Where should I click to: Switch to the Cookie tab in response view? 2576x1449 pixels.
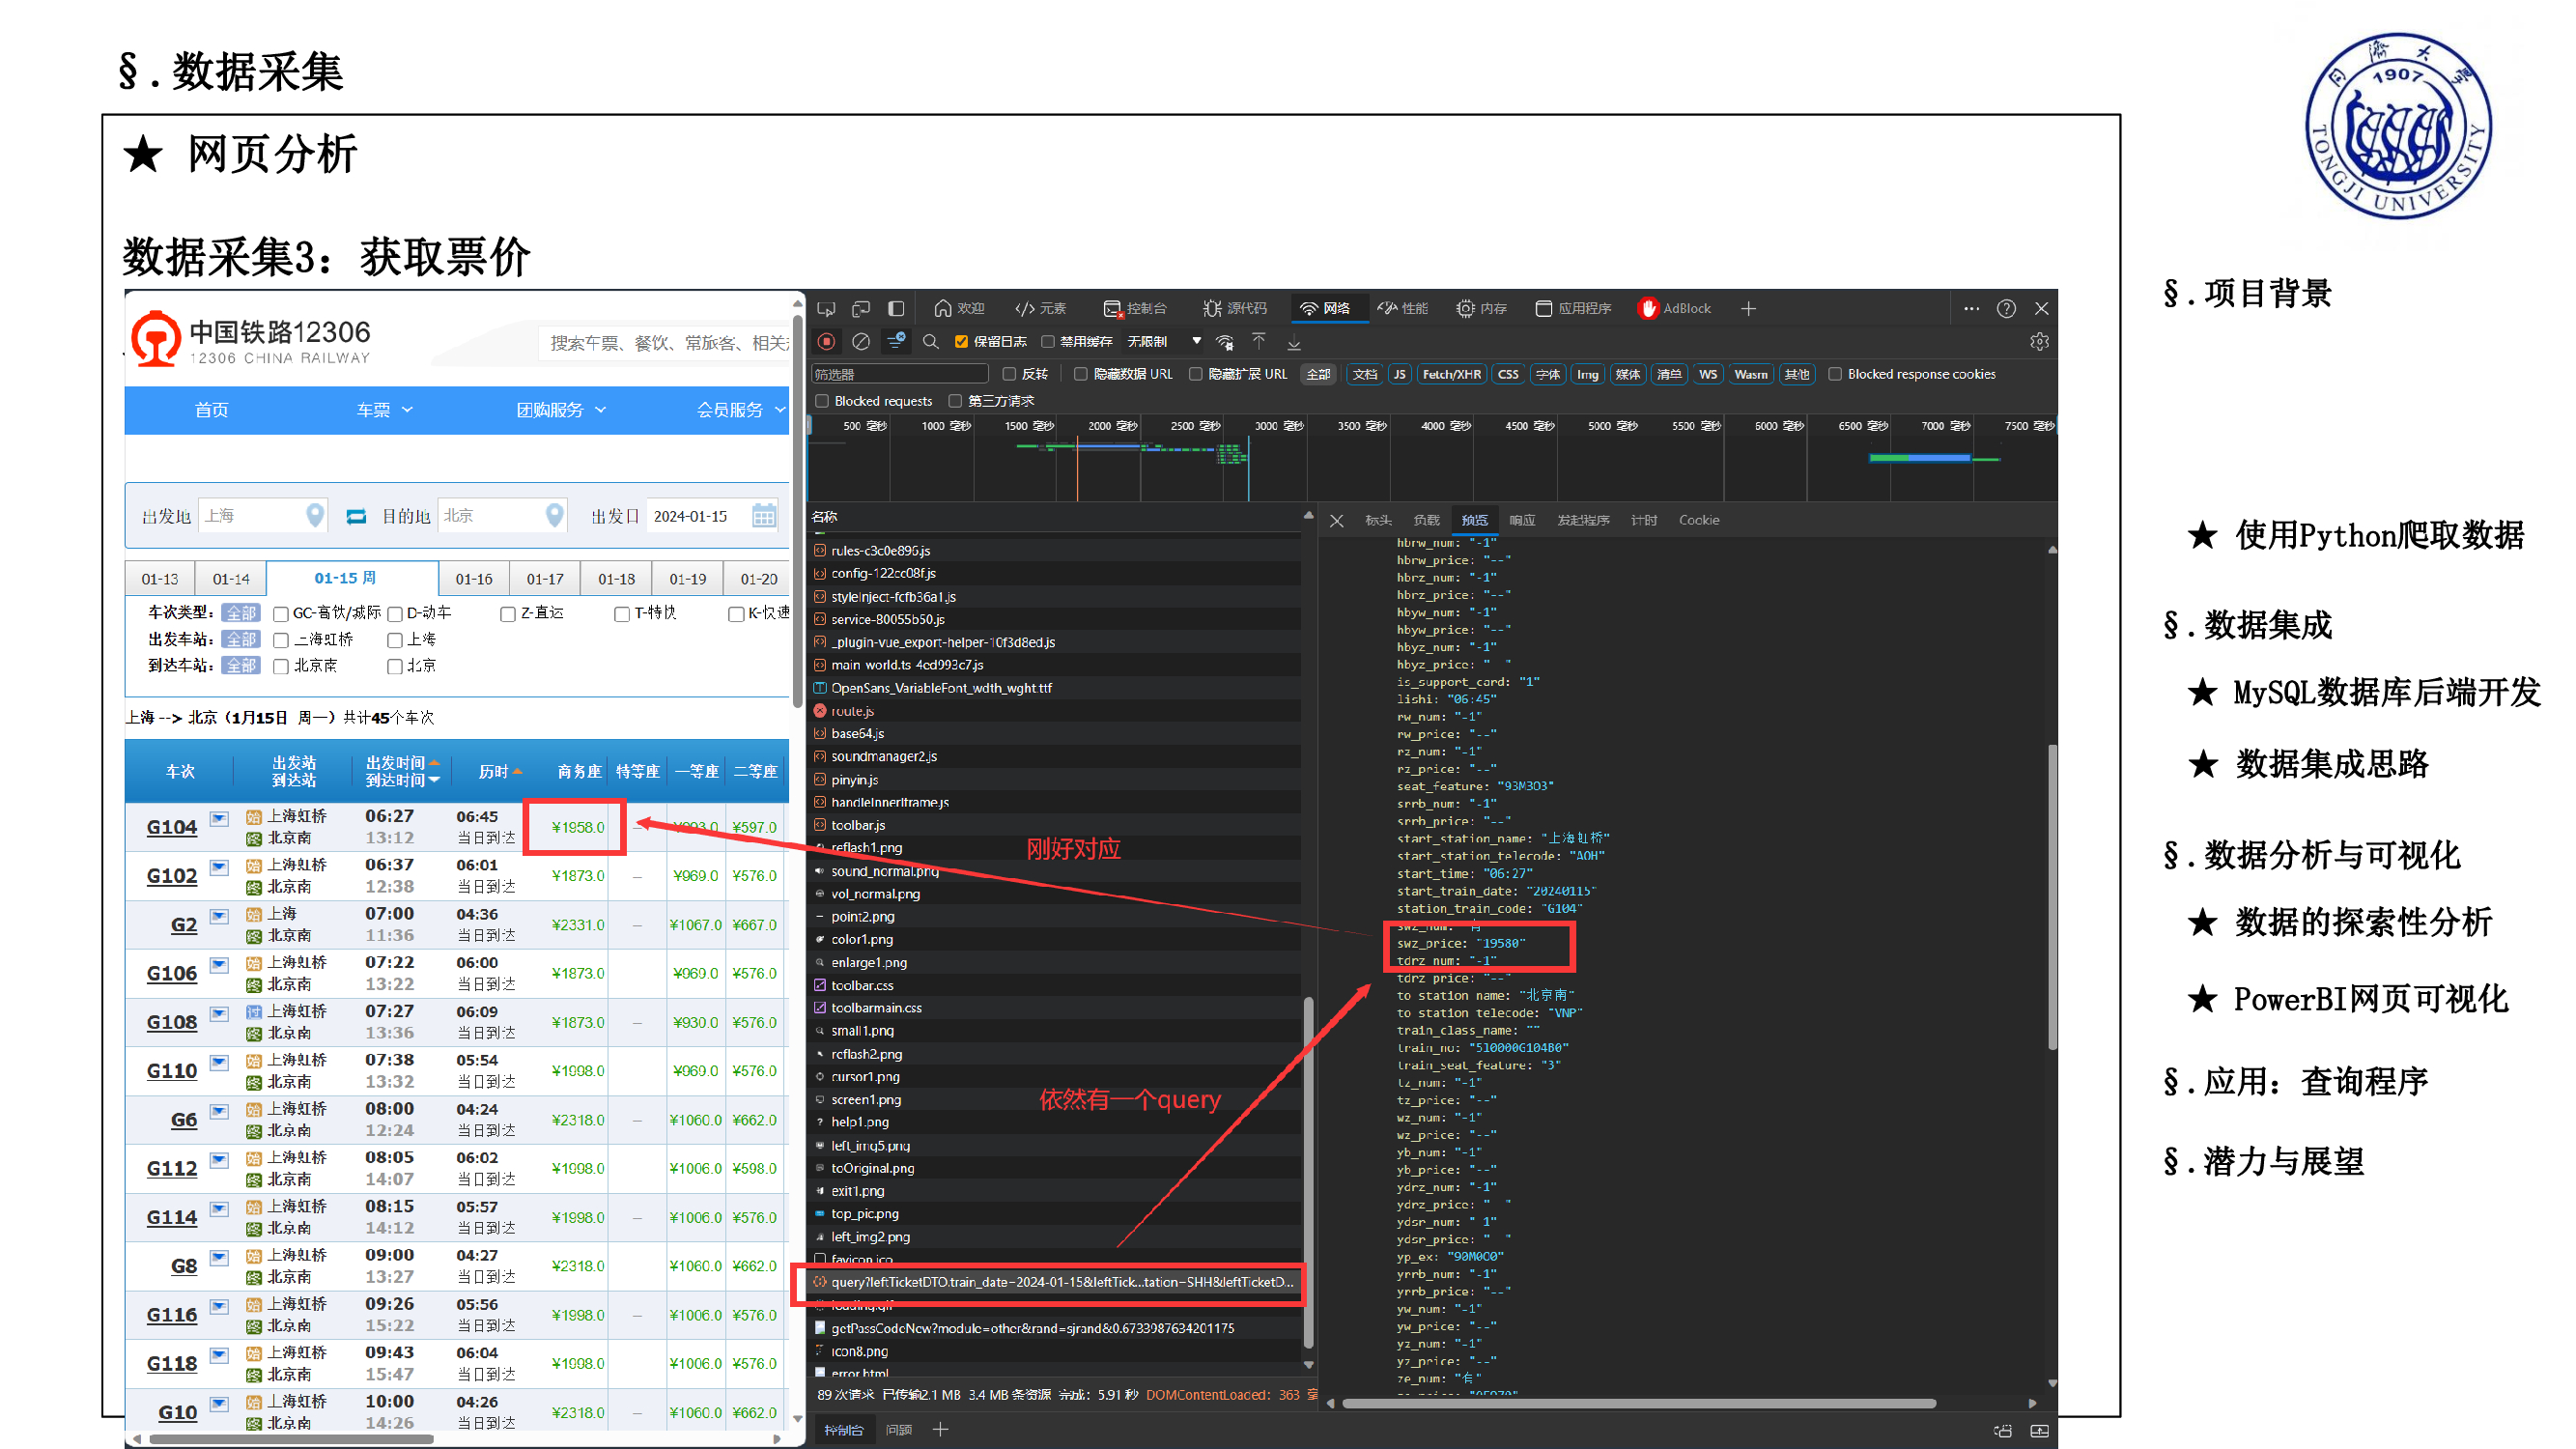point(1698,519)
